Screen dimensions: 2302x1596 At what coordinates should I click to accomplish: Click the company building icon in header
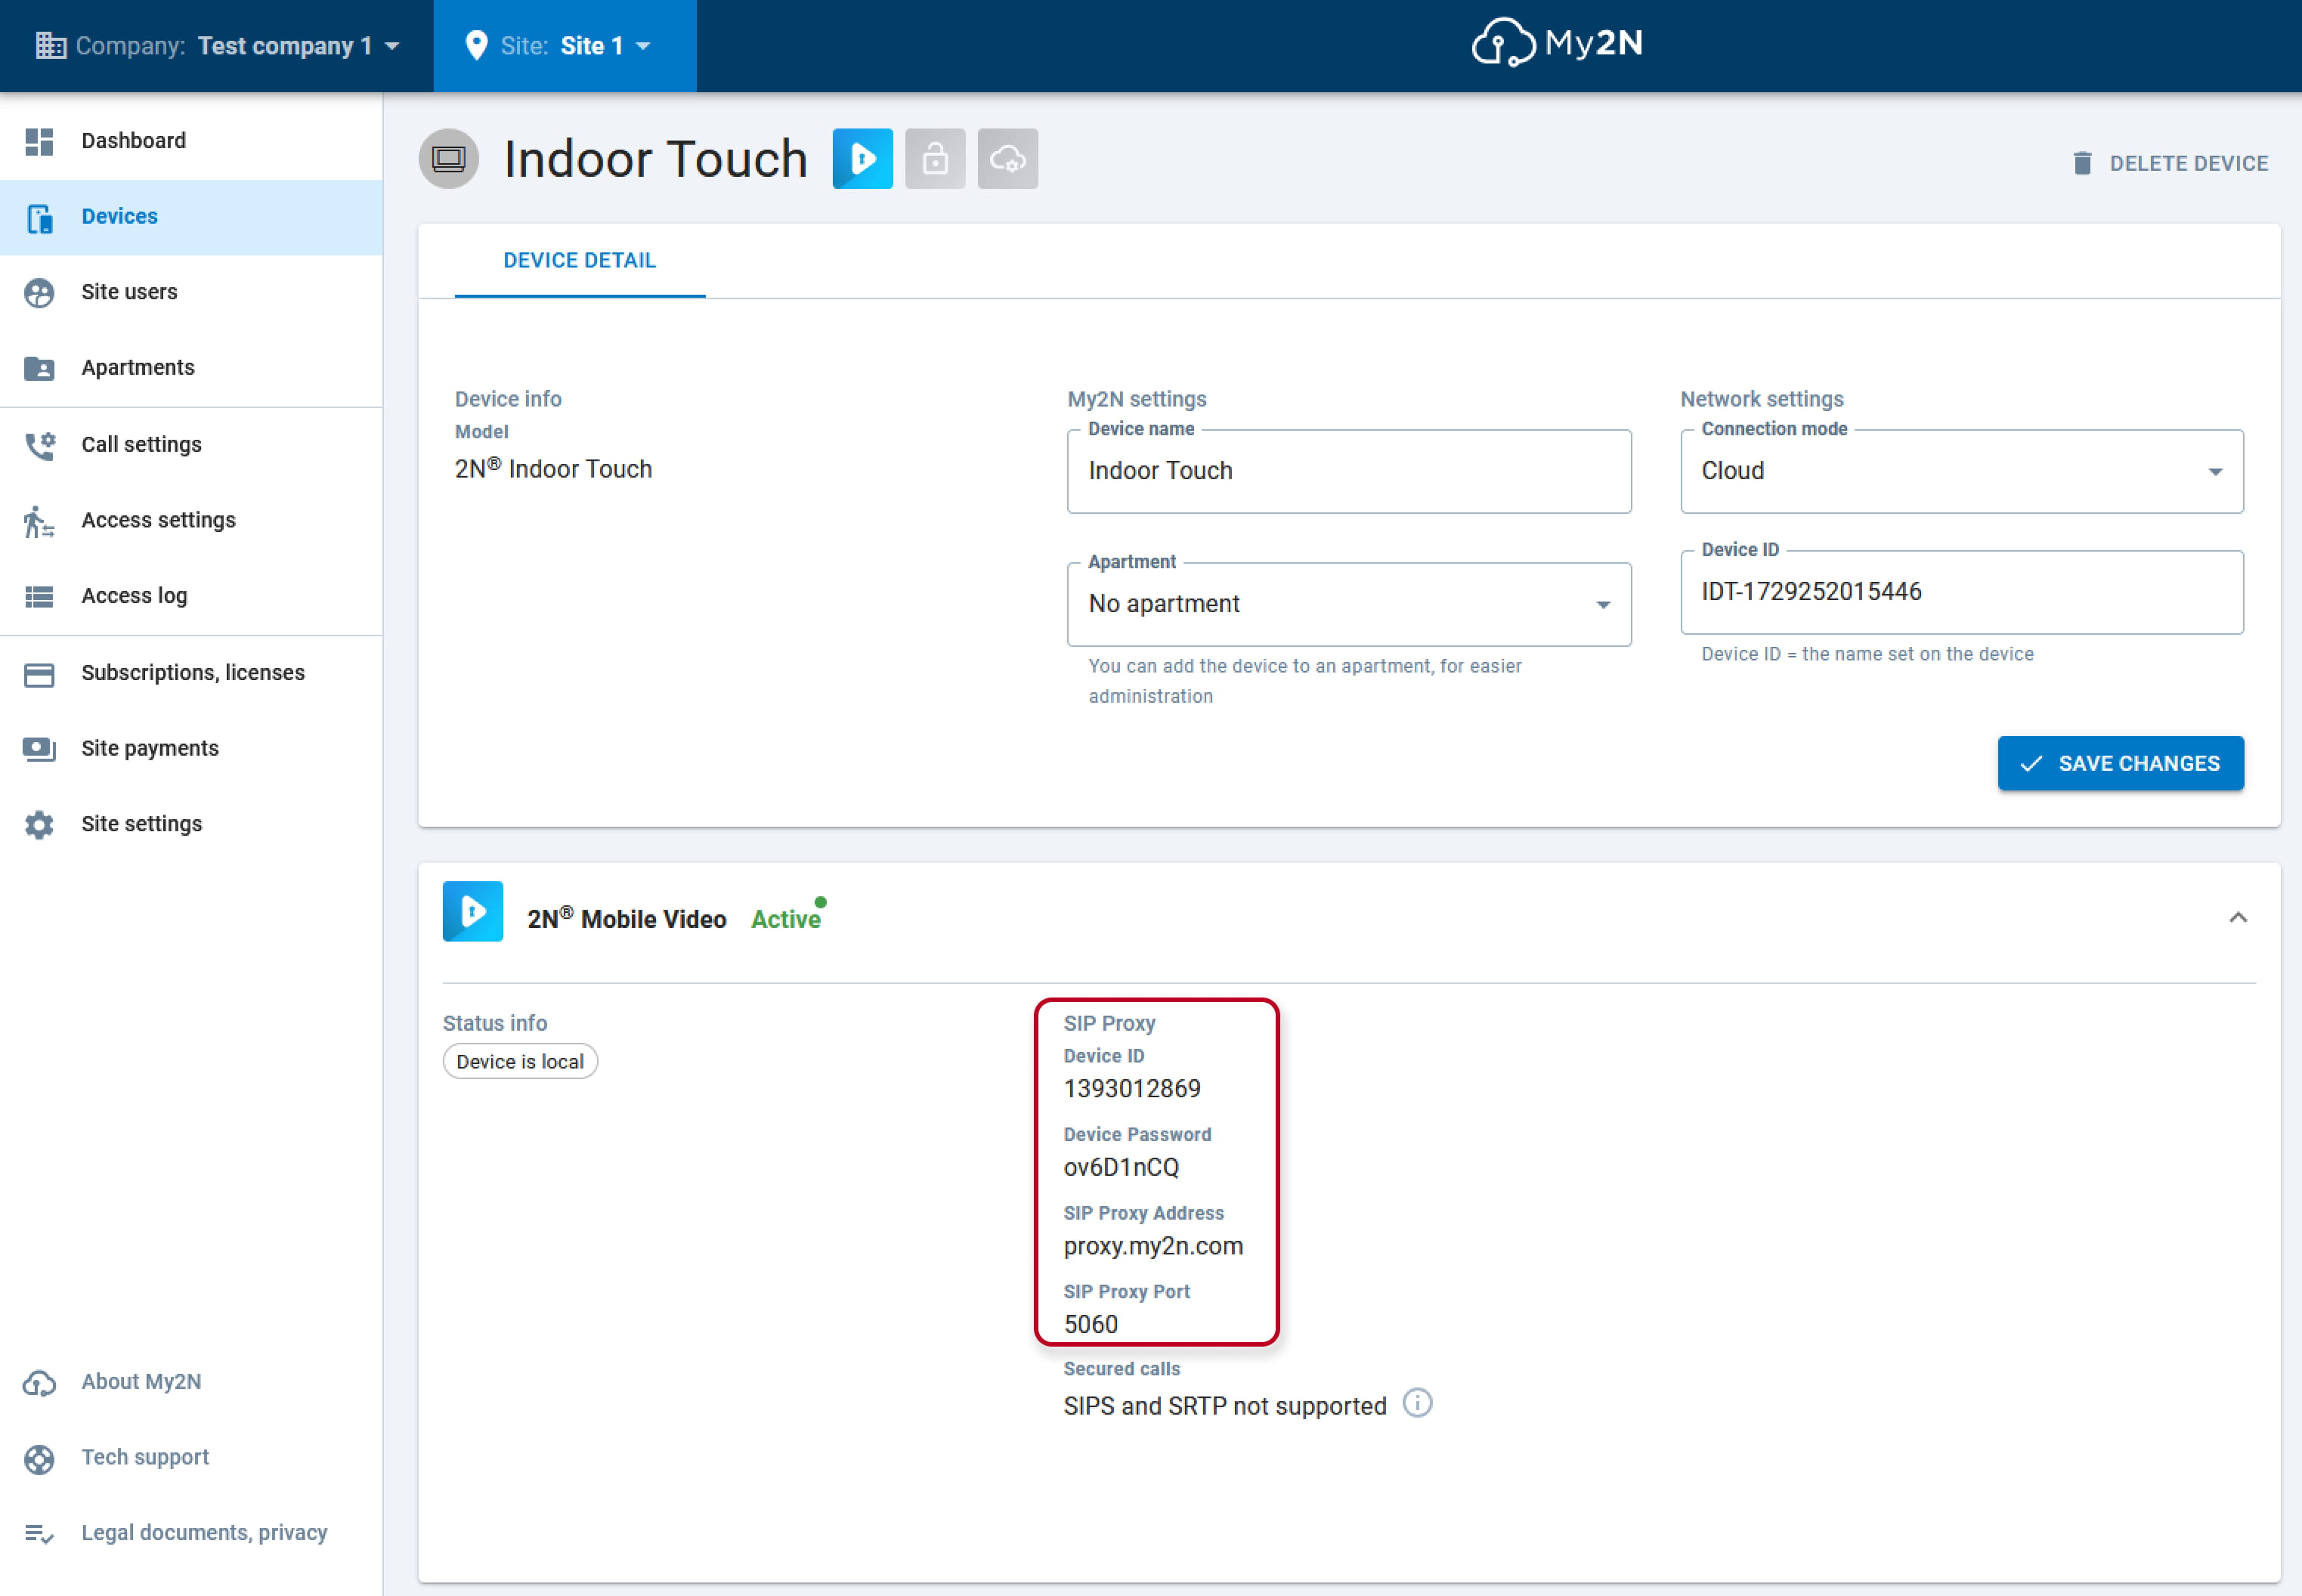51,46
